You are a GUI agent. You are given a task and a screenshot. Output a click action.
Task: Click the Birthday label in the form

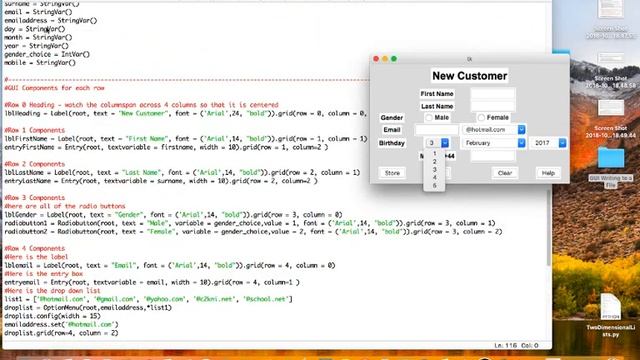tap(391, 143)
